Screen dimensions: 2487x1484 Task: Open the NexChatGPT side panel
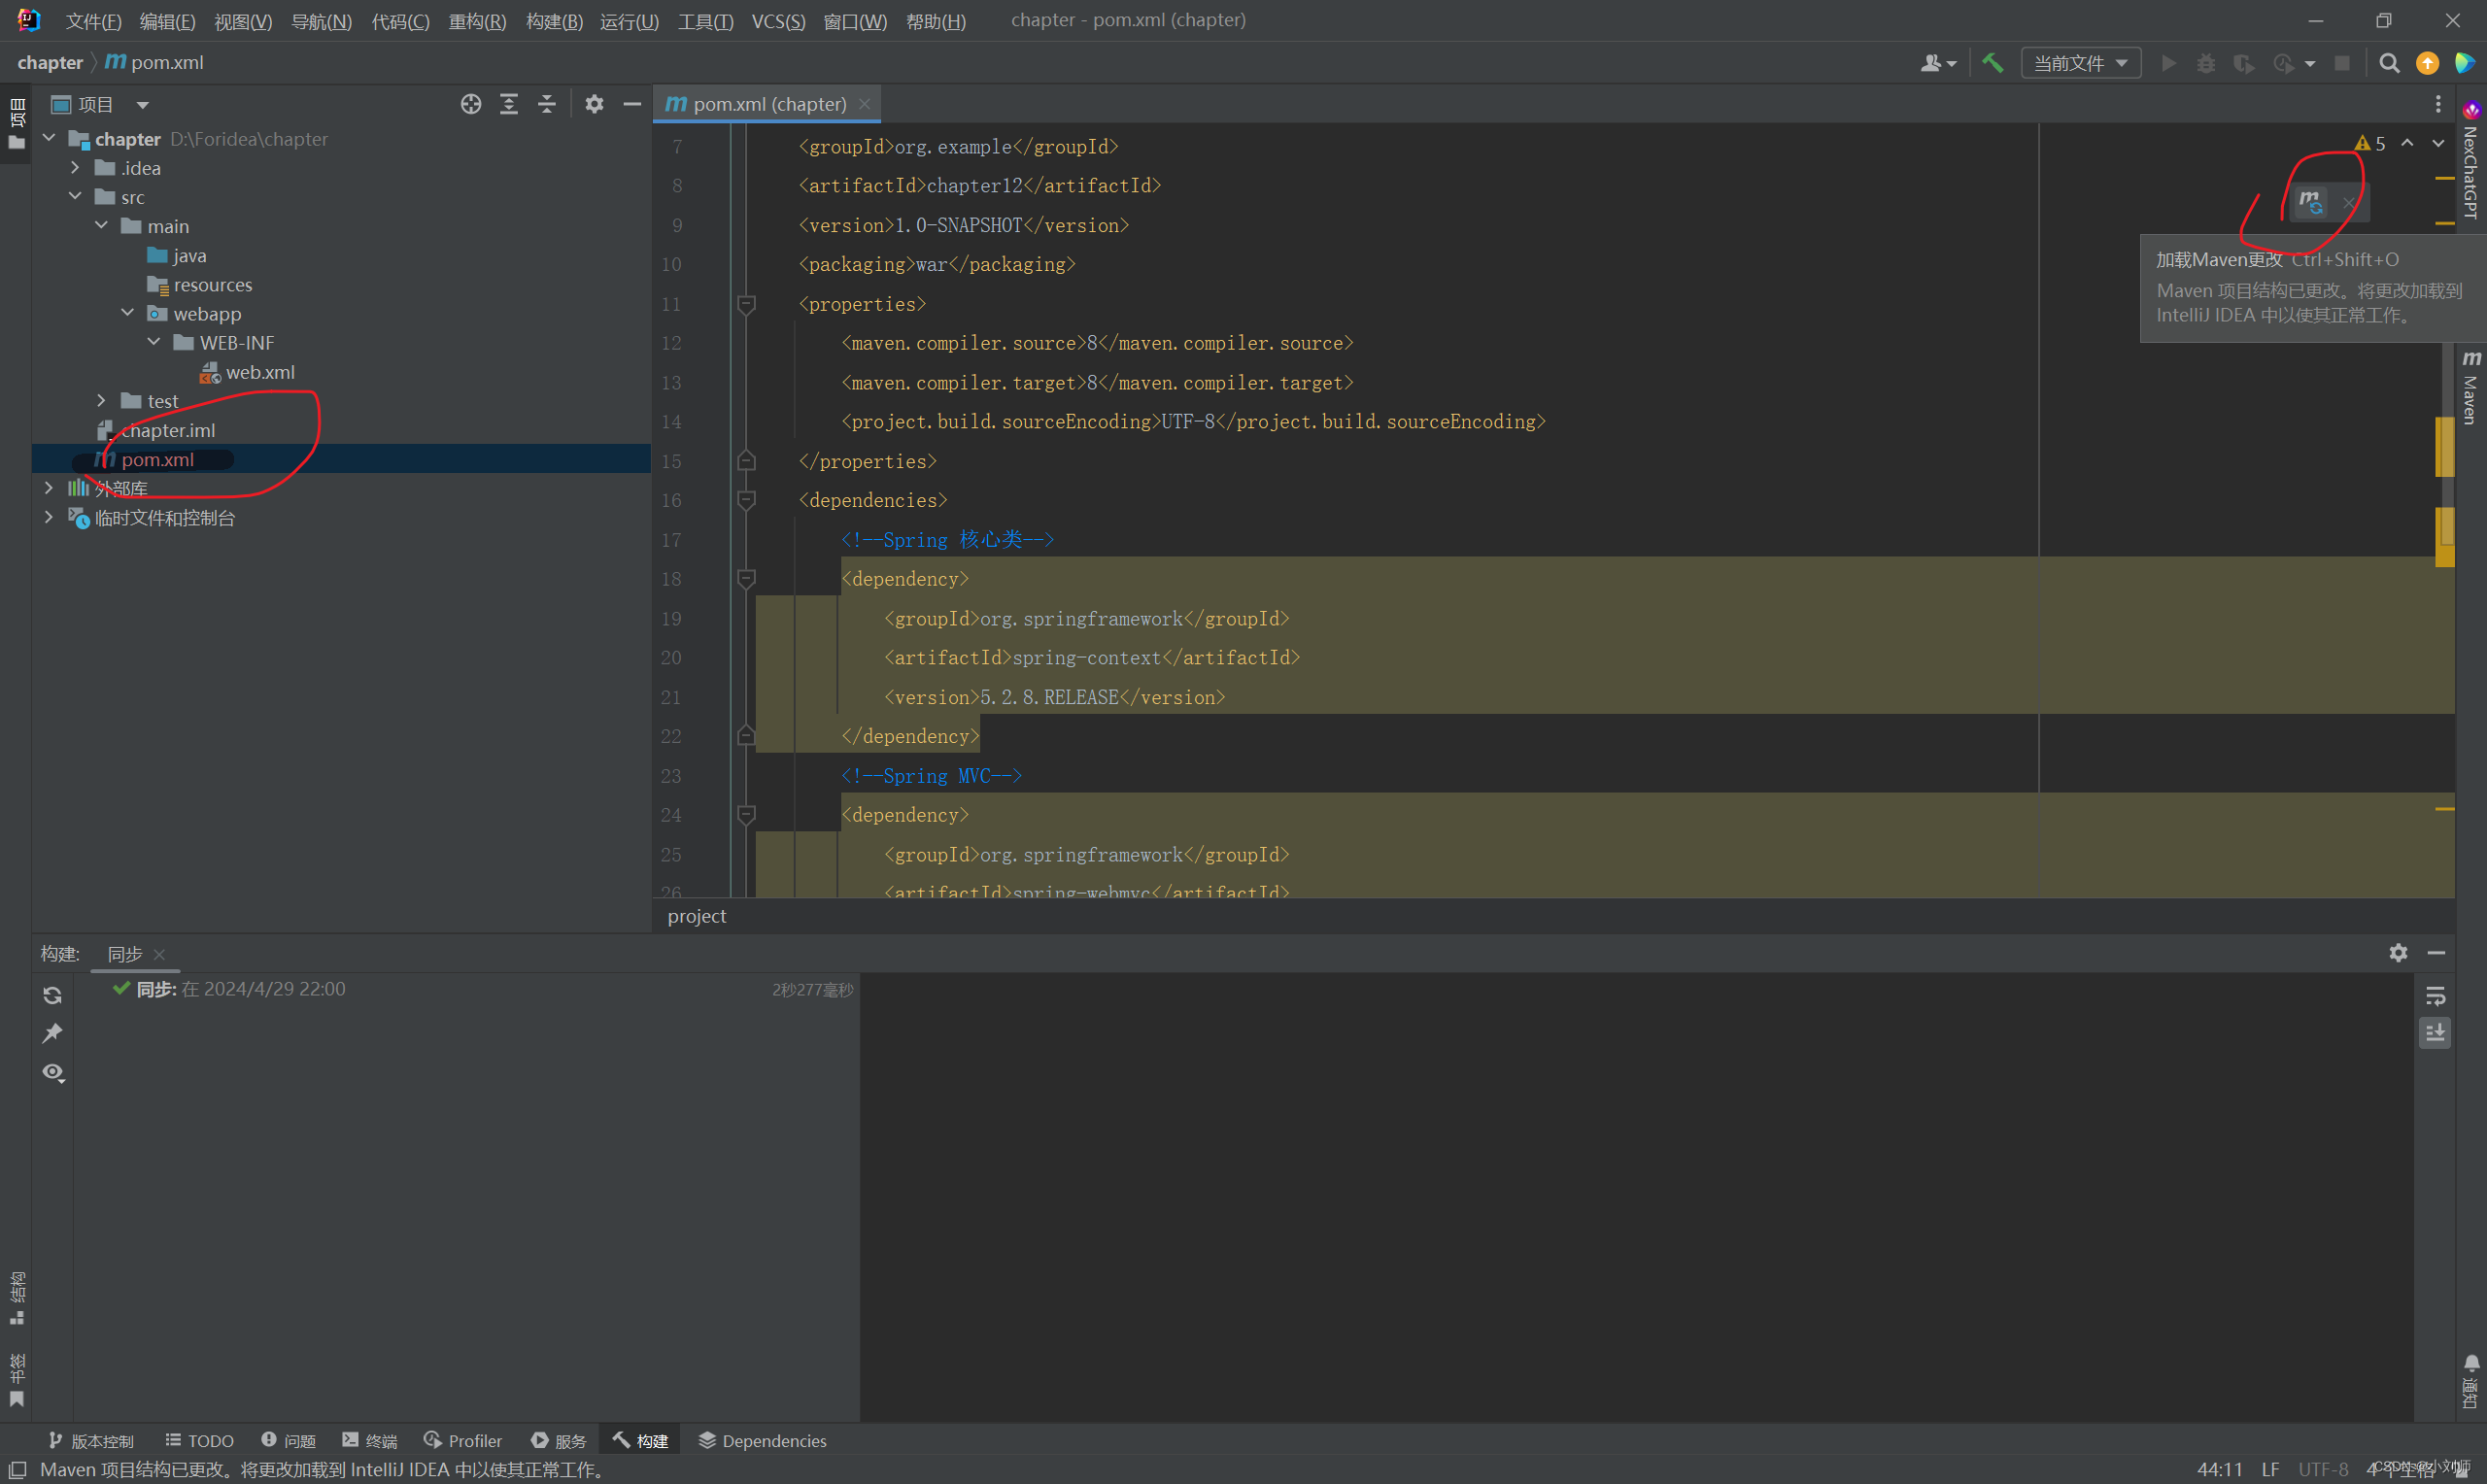click(x=2471, y=160)
